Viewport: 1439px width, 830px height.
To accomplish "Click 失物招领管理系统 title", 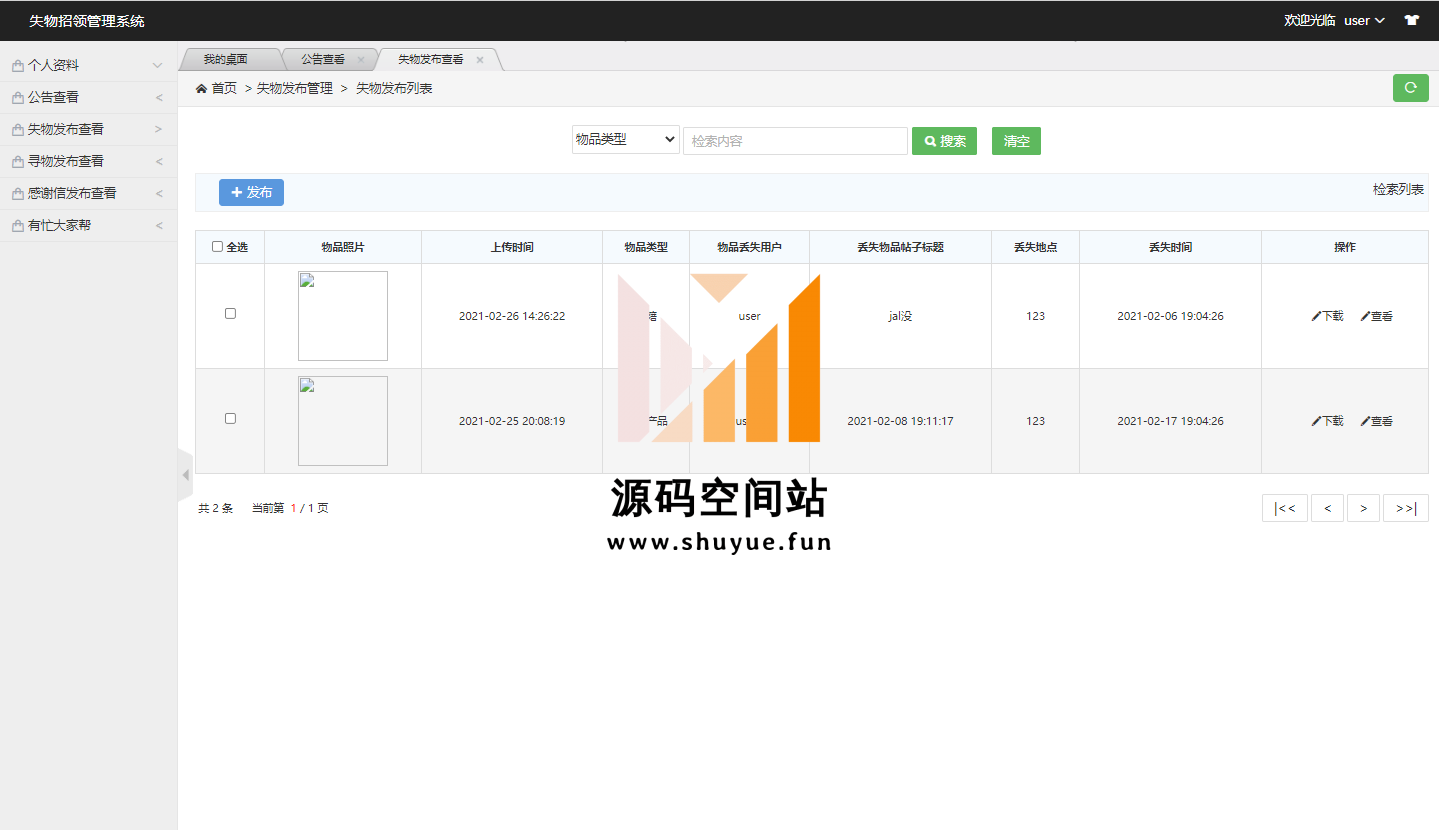I will click(x=87, y=21).
